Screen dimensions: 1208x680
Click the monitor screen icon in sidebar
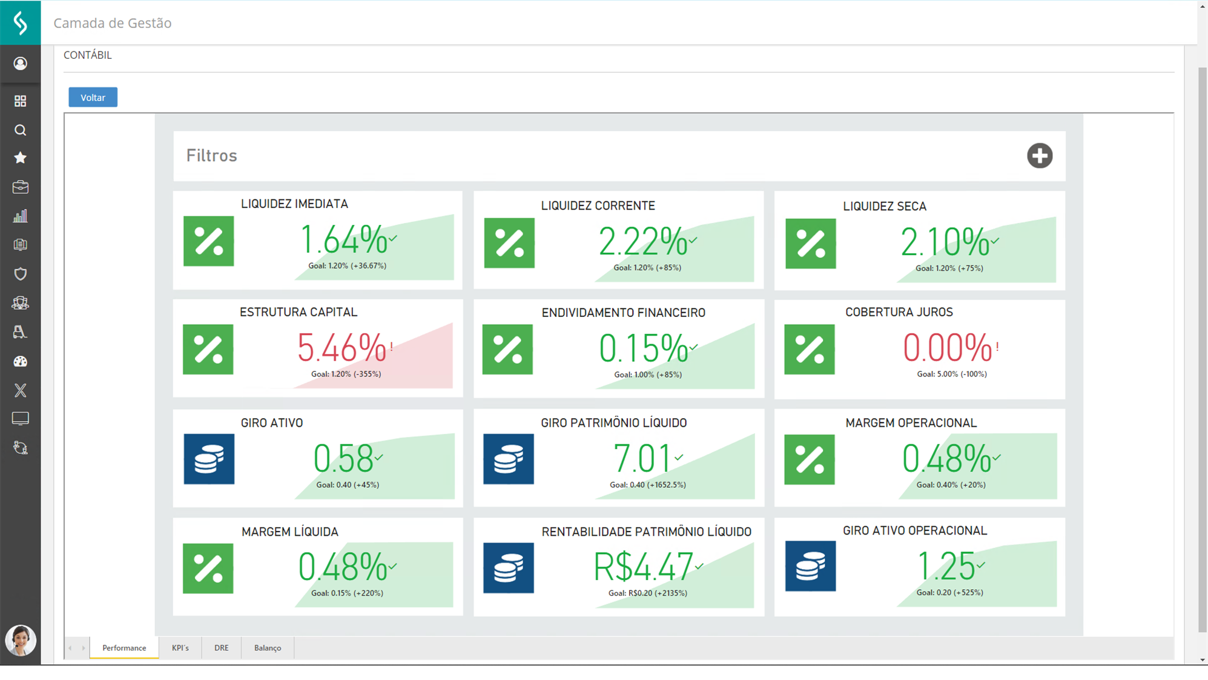pos(20,419)
